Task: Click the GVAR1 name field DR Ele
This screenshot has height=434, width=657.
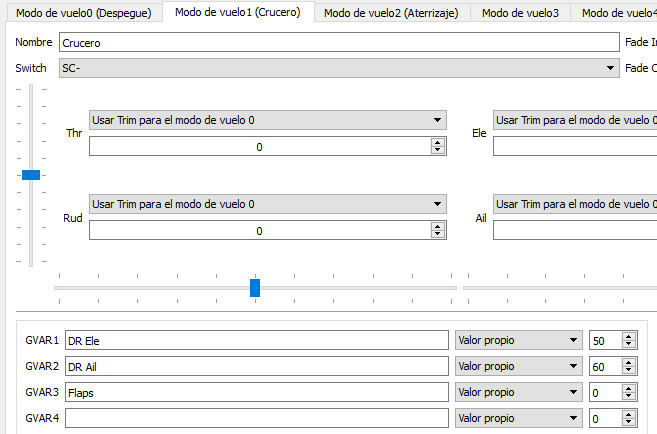Action: 256,340
